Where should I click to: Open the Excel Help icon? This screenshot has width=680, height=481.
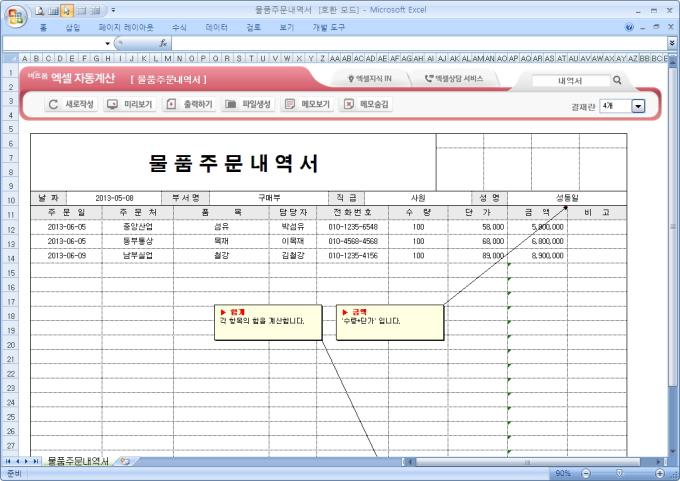pos(629,27)
